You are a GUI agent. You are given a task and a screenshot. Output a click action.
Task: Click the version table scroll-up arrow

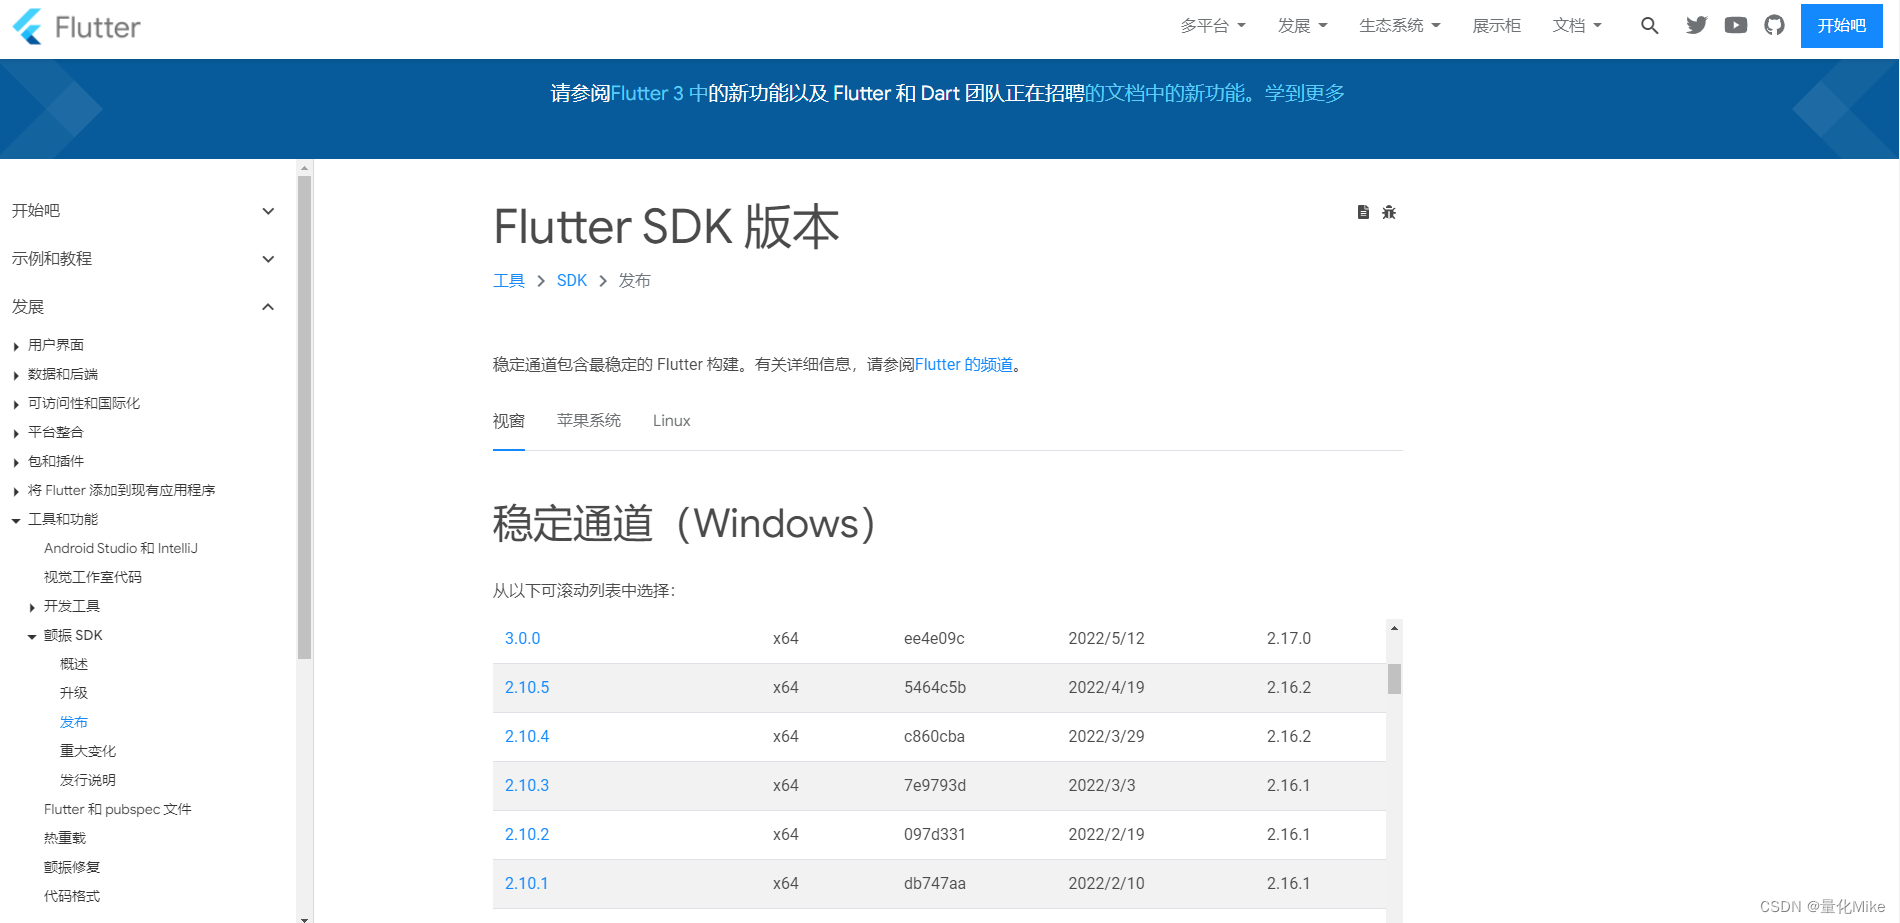[1394, 628]
